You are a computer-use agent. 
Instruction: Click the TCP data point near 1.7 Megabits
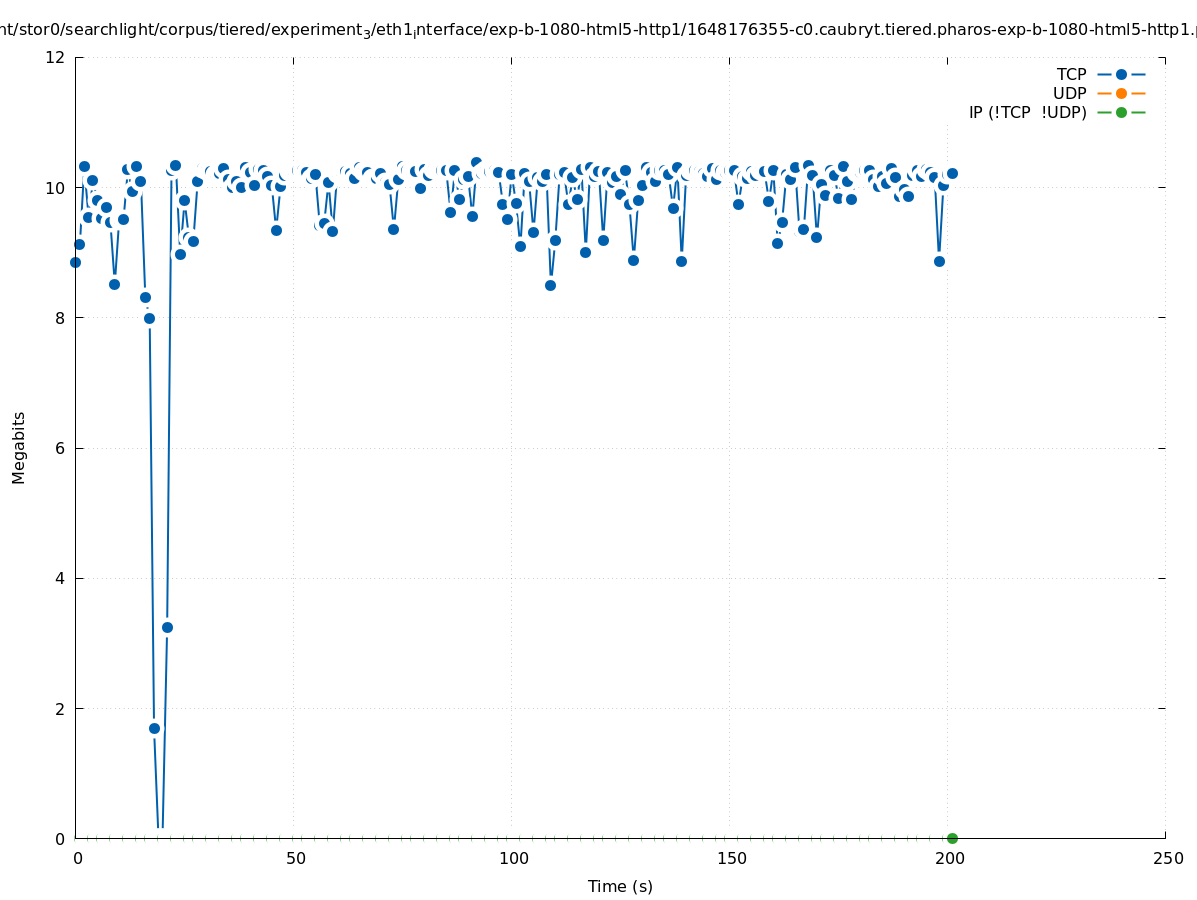(154, 728)
